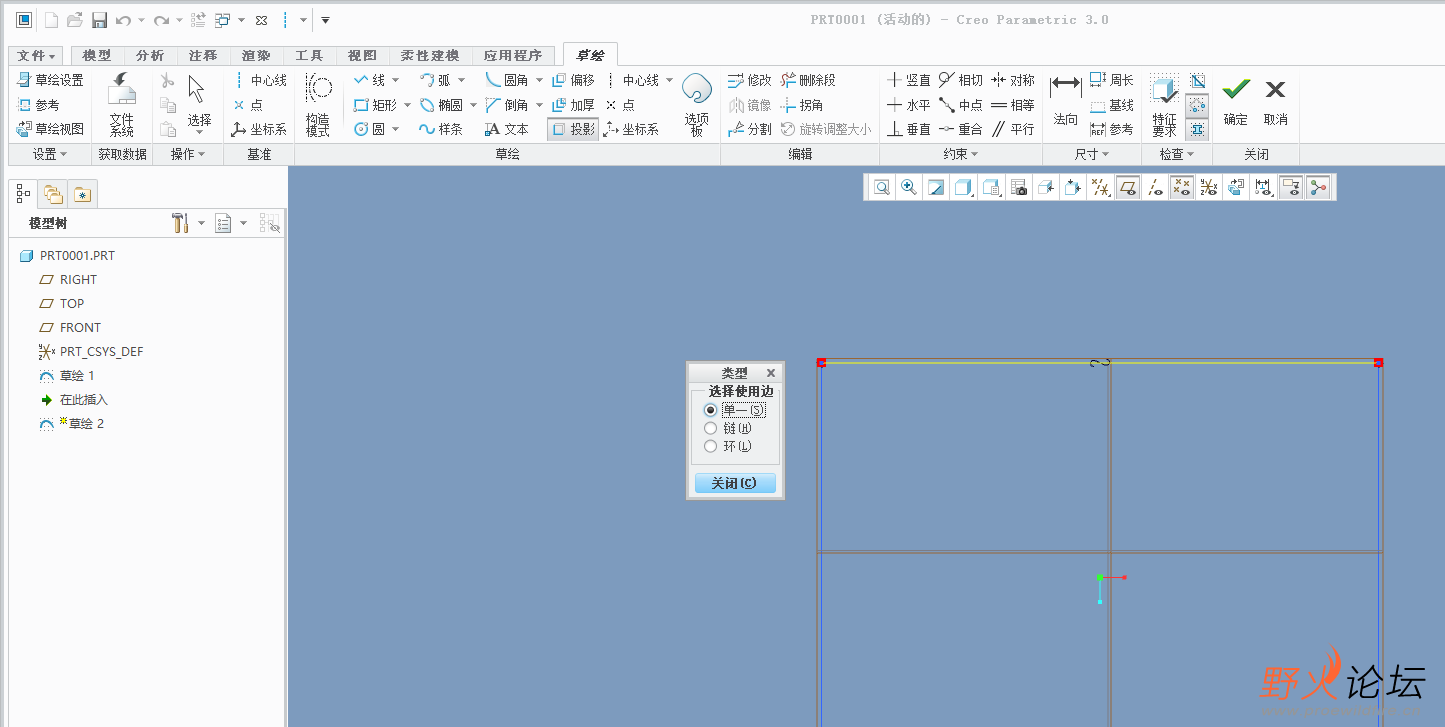This screenshot has height=727, width=1445.
Task: Select the Single edge radio button
Action: click(711, 410)
